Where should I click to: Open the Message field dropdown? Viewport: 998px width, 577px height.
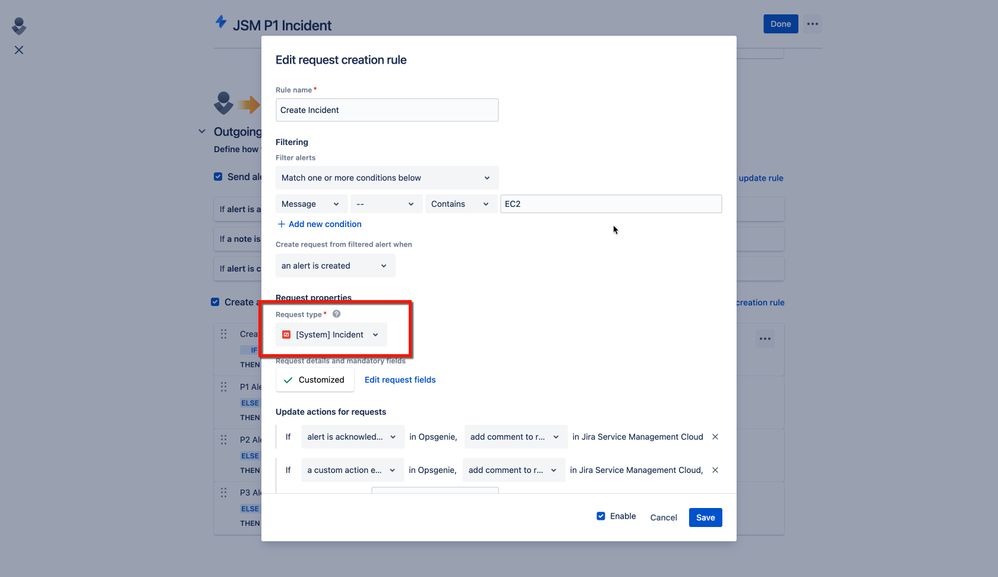pyautogui.click(x=311, y=204)
